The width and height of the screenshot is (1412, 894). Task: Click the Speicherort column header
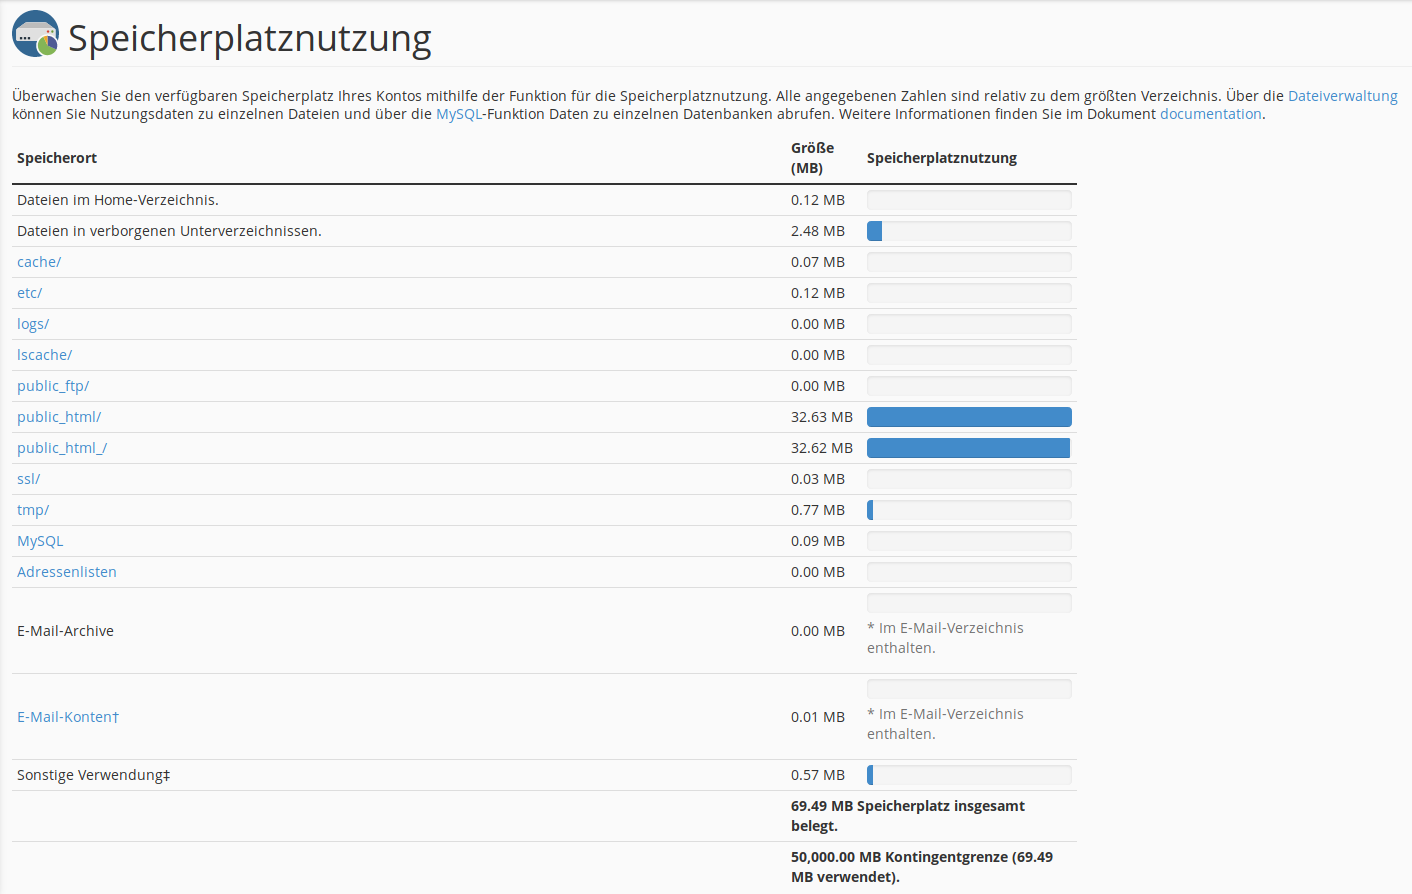57,158
